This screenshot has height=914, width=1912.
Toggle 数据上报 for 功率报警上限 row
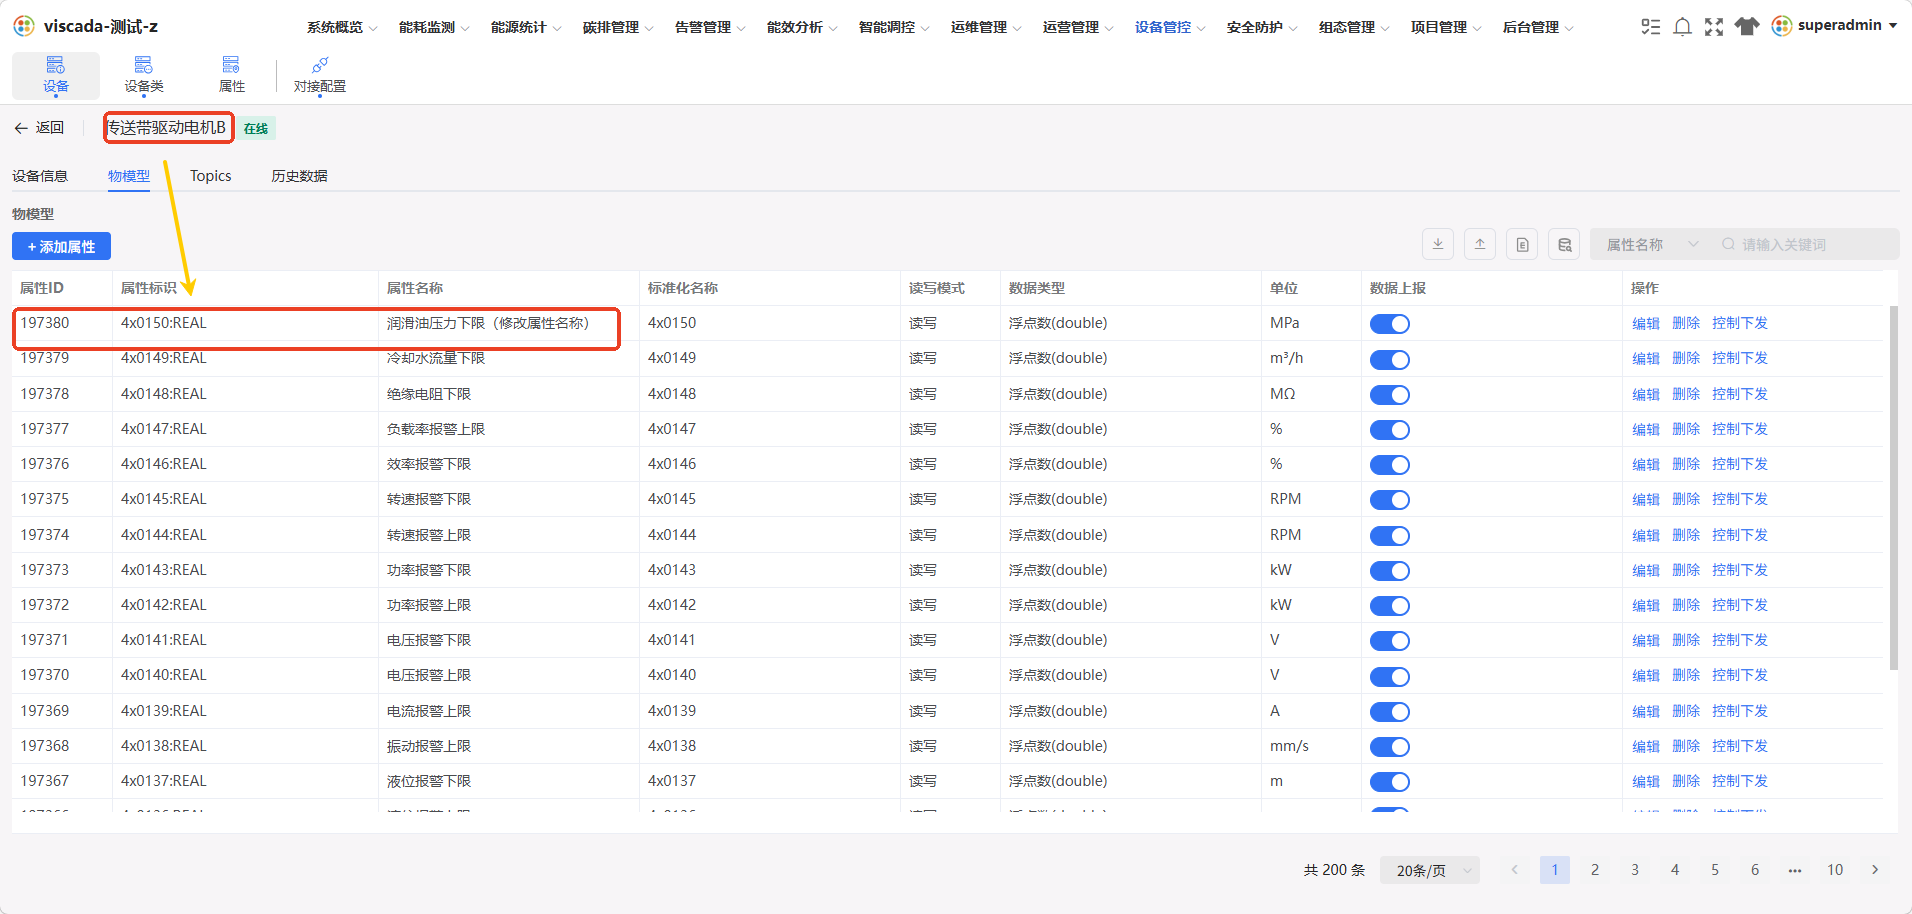coord(1389,606)
